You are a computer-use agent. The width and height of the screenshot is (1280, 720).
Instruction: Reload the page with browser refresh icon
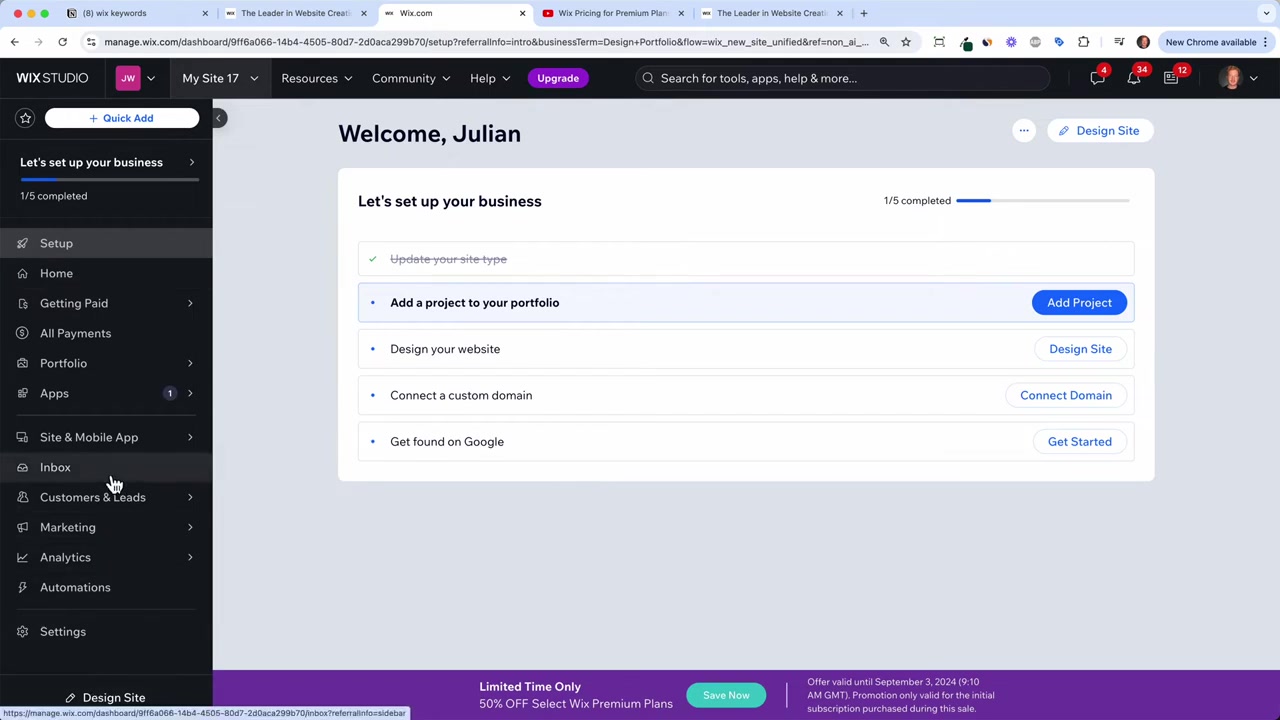click(x=62, y=42)
